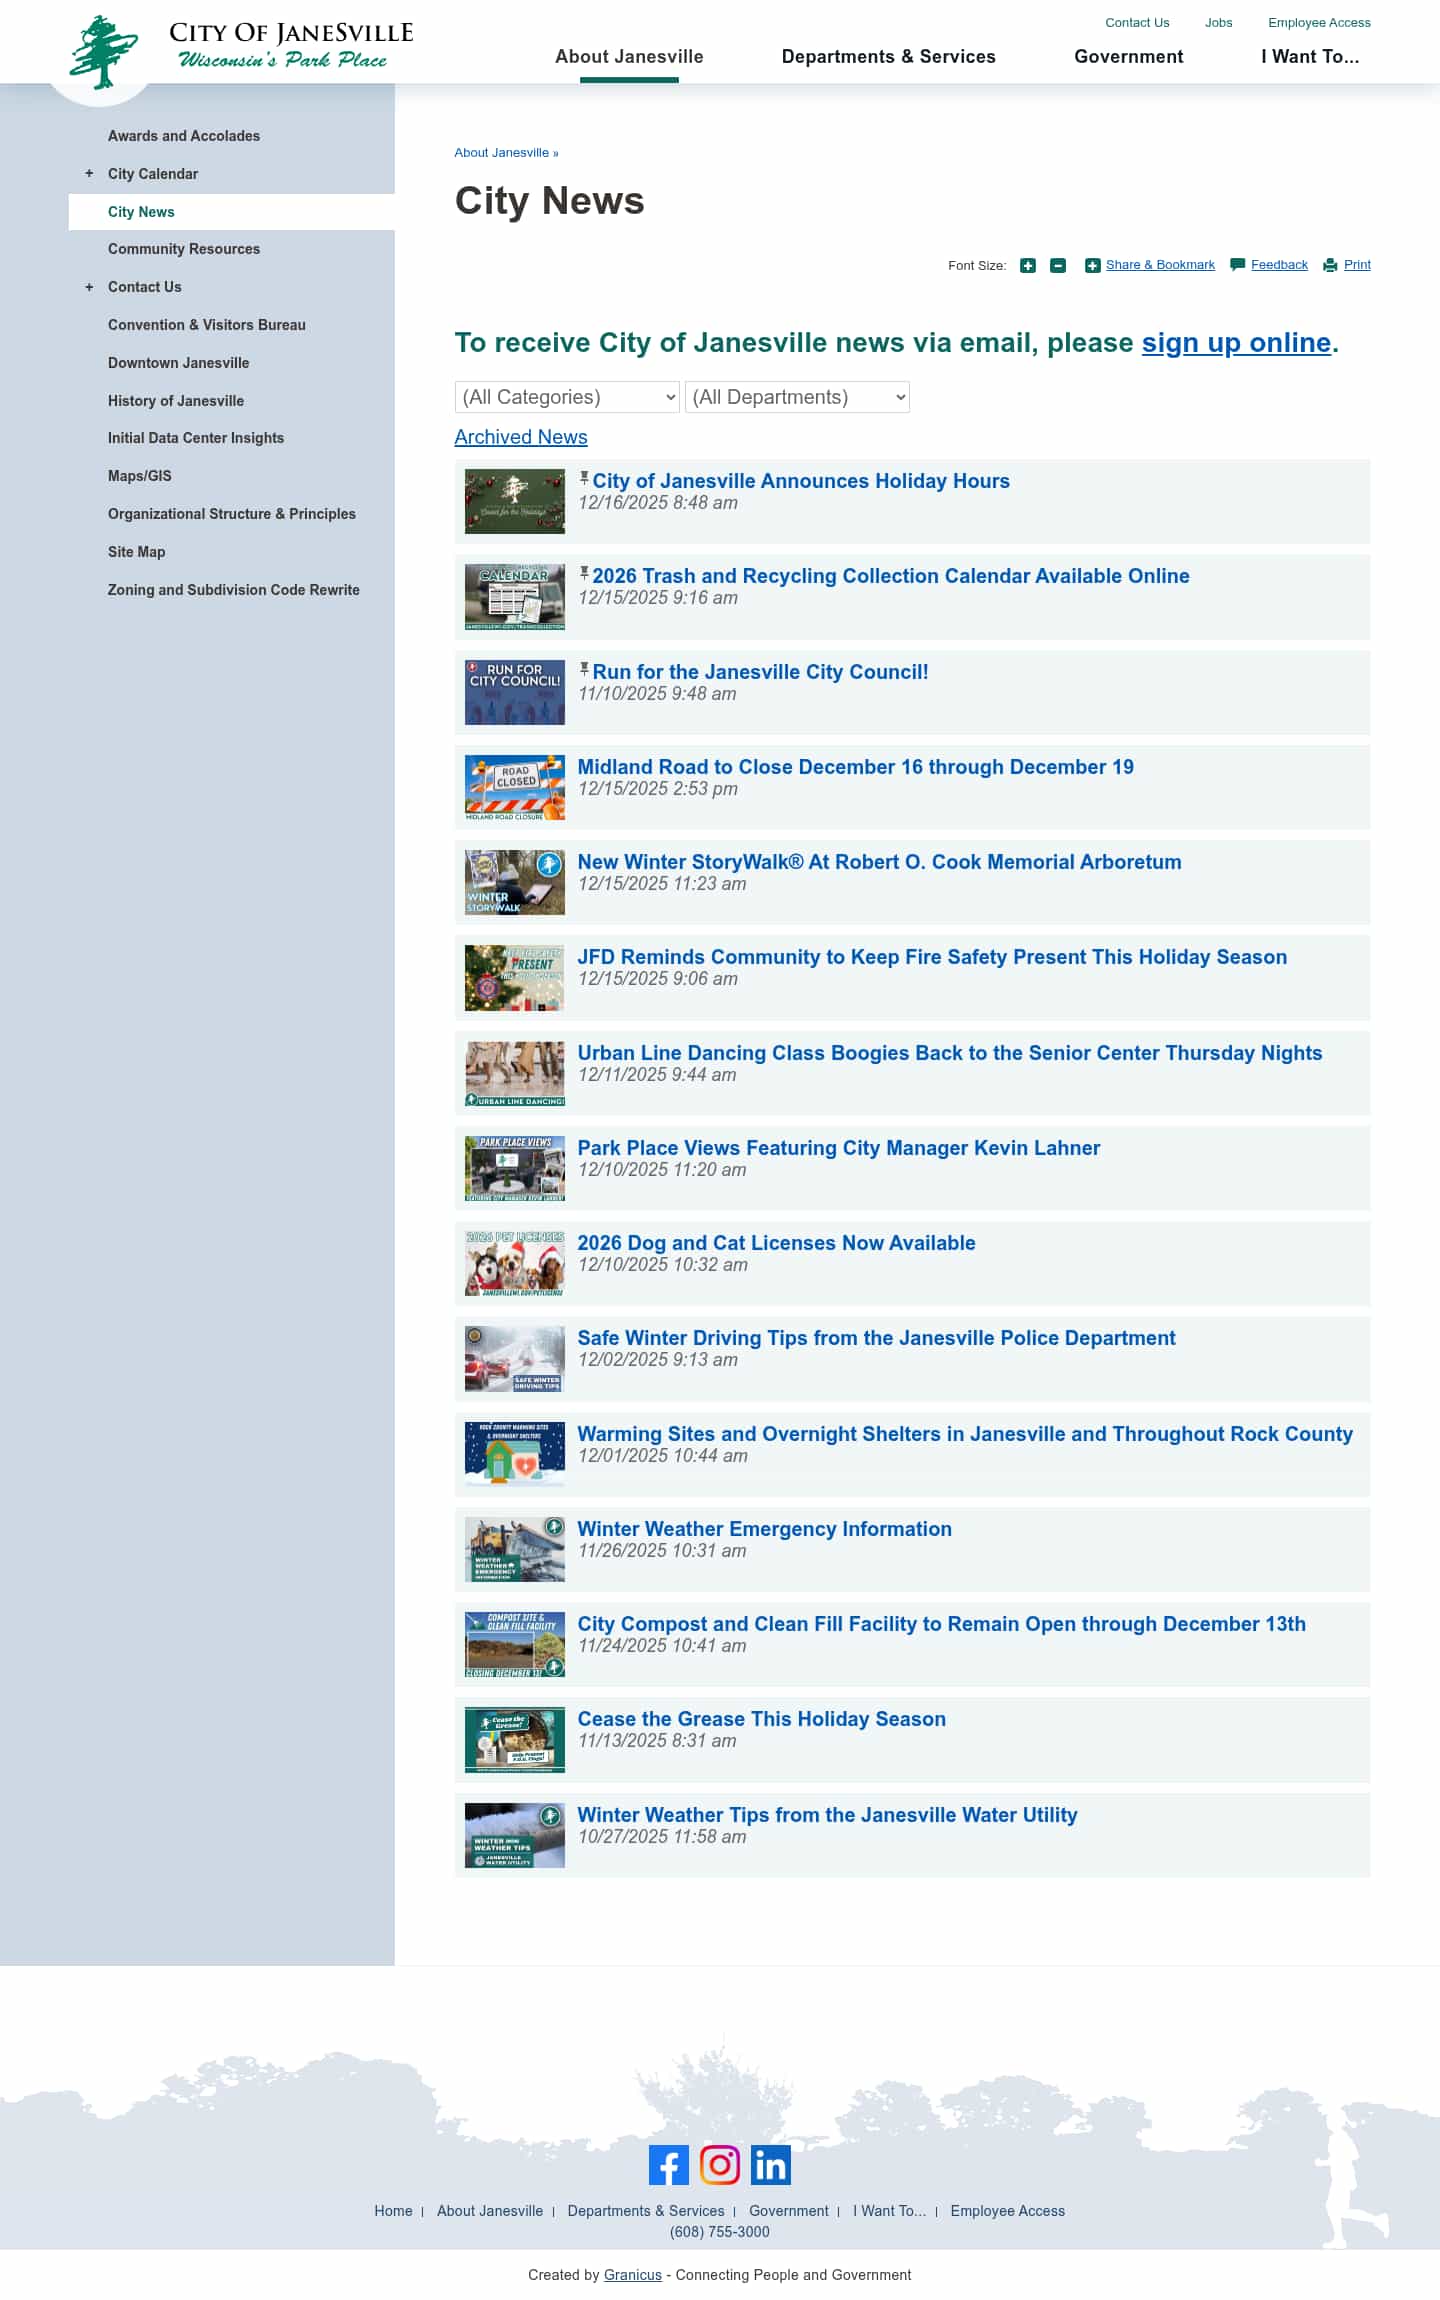Open Midland Road to Close headline

tap(856, 767)
